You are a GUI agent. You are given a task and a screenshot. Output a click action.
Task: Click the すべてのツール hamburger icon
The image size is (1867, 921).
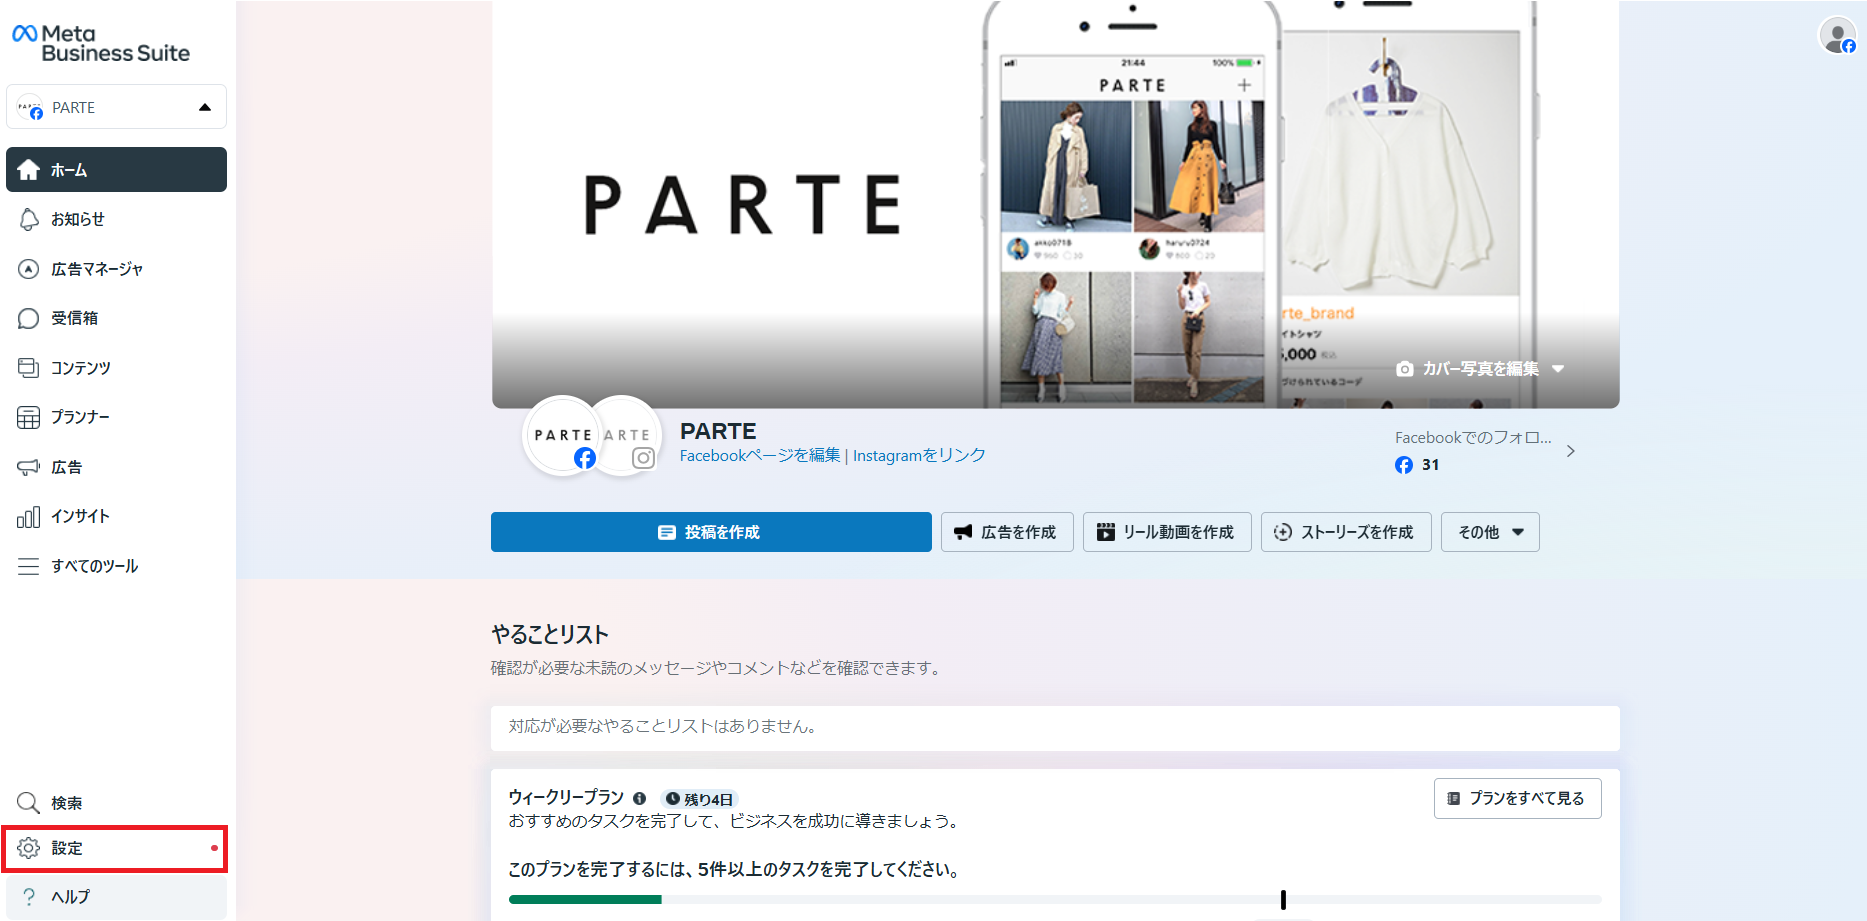pos(28,566)
